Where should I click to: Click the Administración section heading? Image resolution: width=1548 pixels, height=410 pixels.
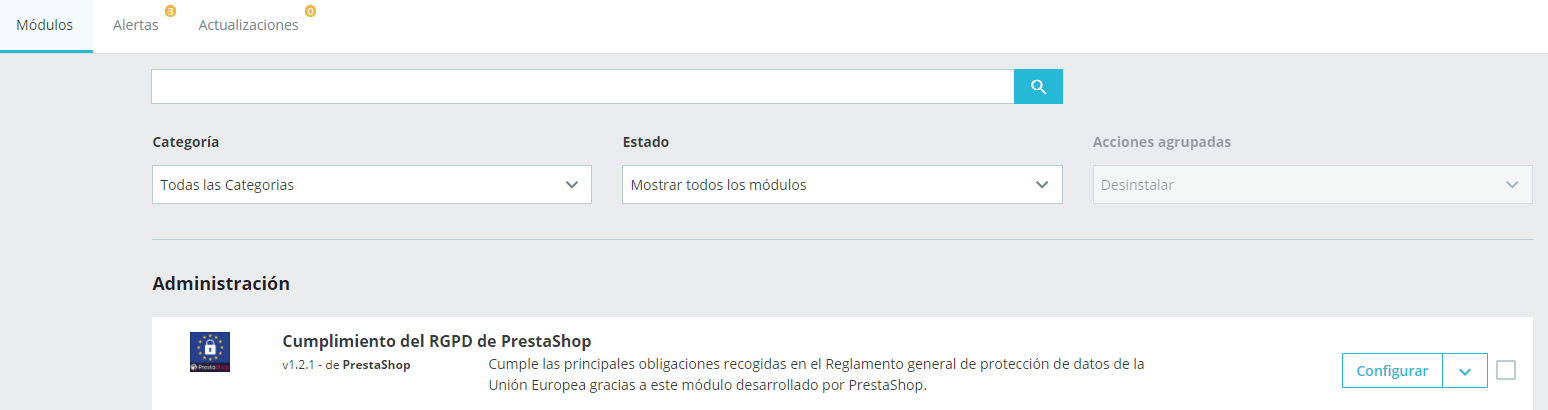(x=221, y=284)
